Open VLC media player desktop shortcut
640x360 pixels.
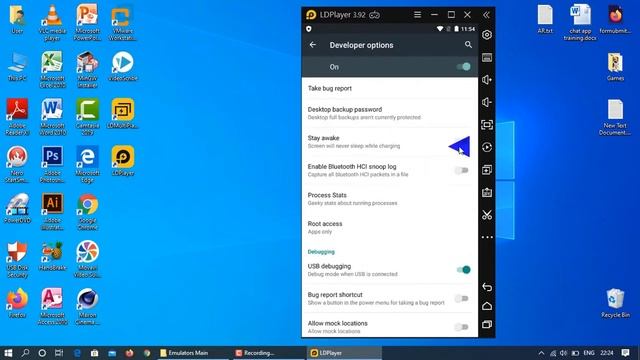[x=52, y=22]
